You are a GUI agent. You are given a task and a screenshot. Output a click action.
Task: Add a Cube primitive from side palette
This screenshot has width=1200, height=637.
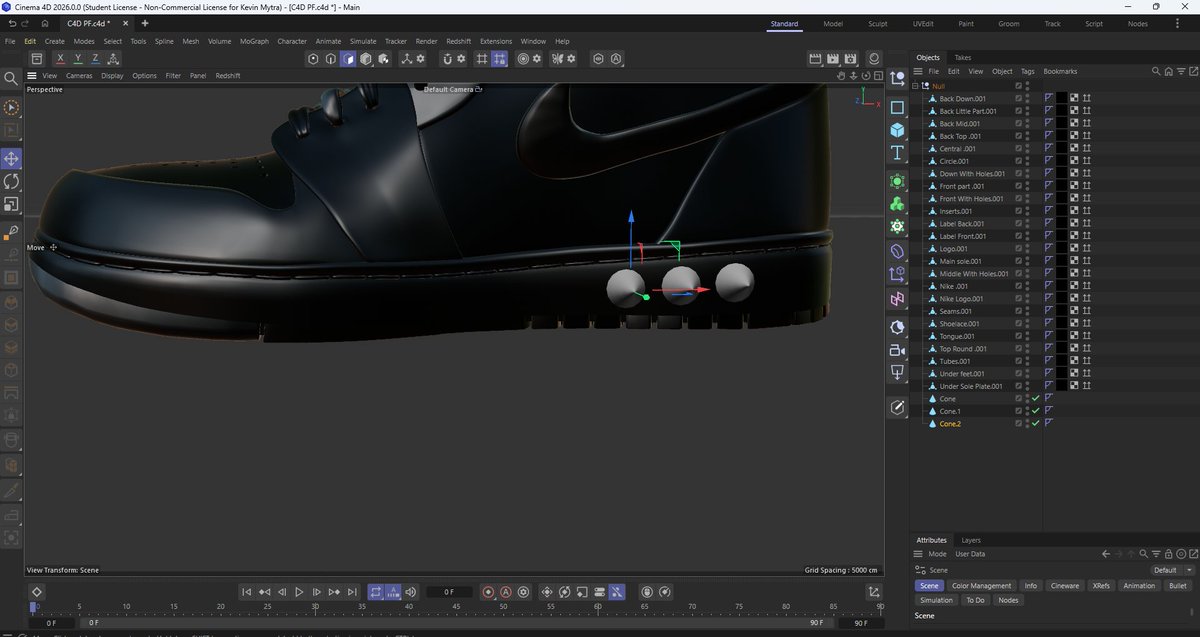coord(897,130)
